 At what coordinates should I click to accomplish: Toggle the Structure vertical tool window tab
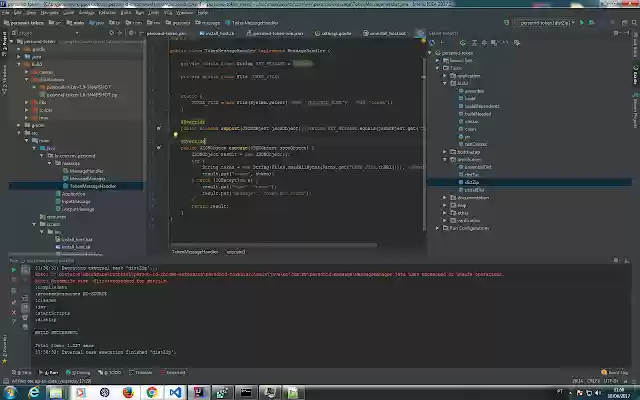[4, 80]
